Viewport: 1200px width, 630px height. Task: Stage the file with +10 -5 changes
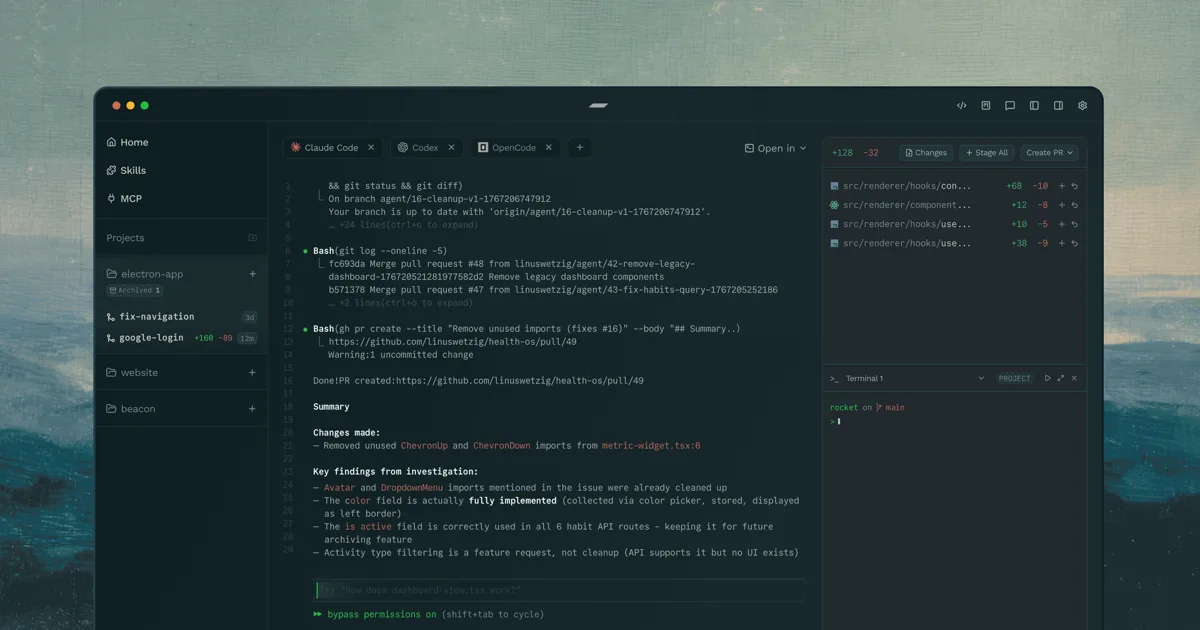[1061, 224]
